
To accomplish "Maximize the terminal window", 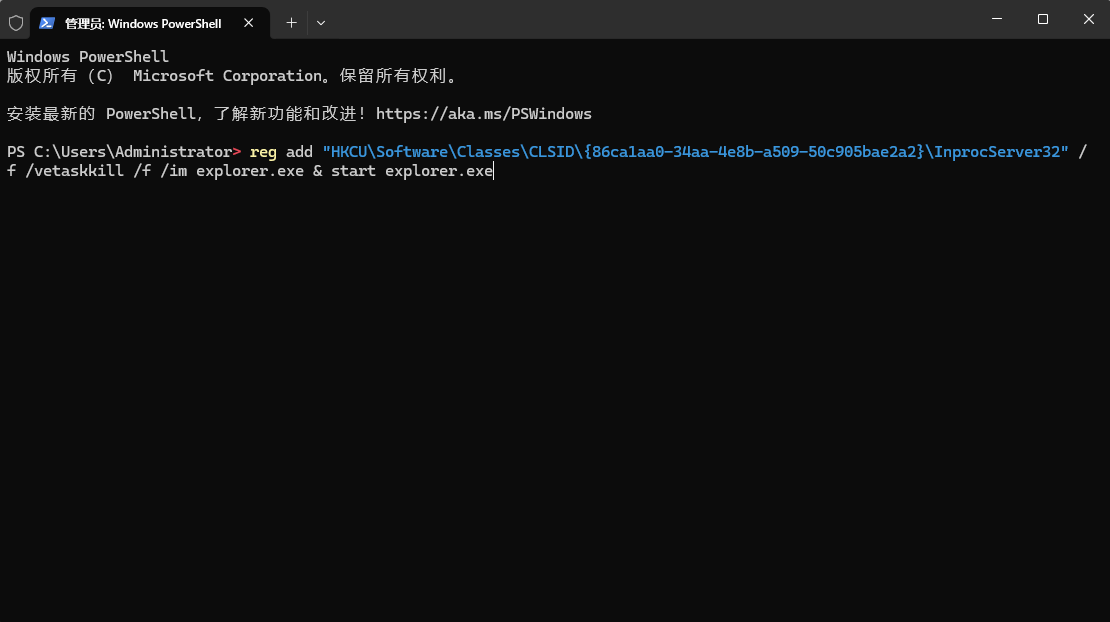I will pyautogui.click(x=1043, y=19).
